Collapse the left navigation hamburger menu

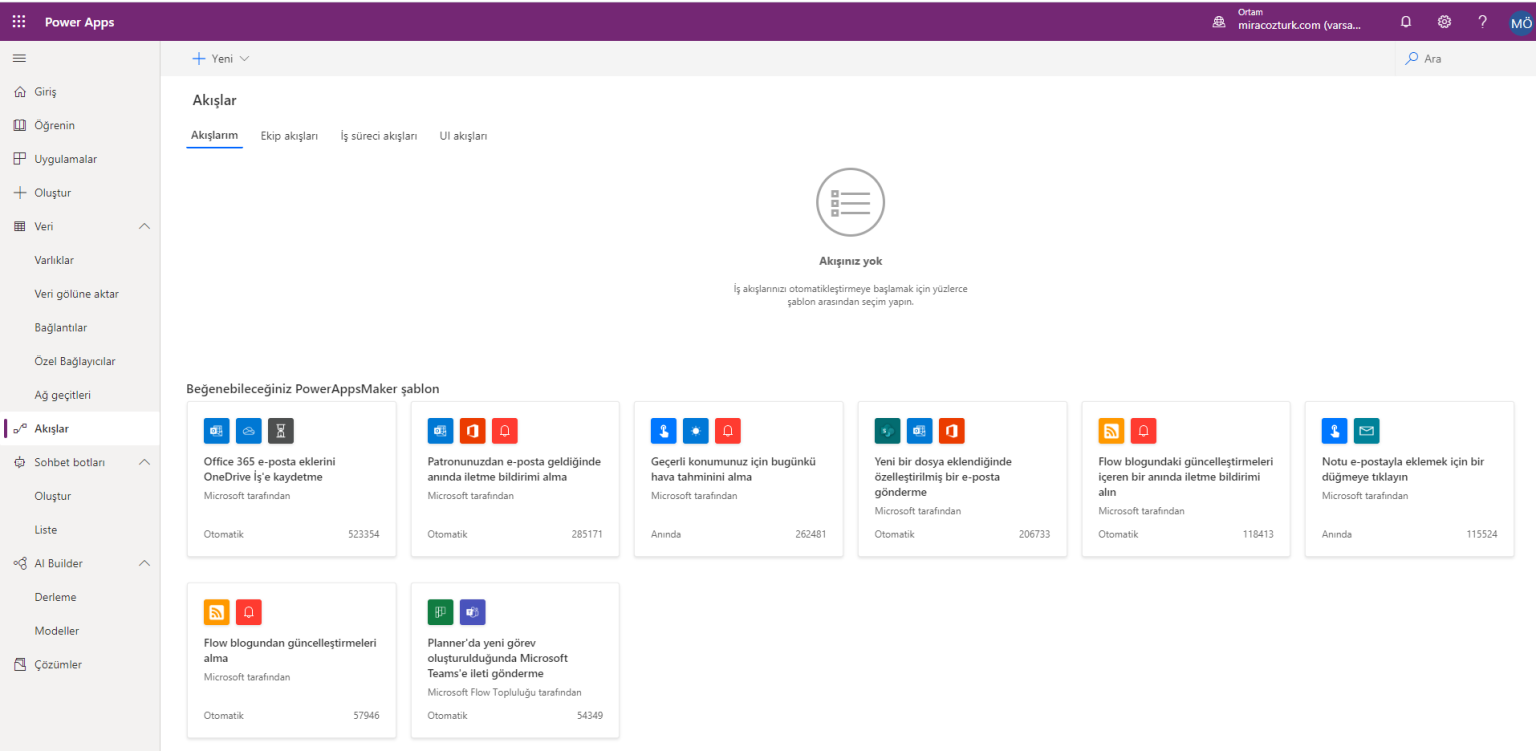pos(19,58)
